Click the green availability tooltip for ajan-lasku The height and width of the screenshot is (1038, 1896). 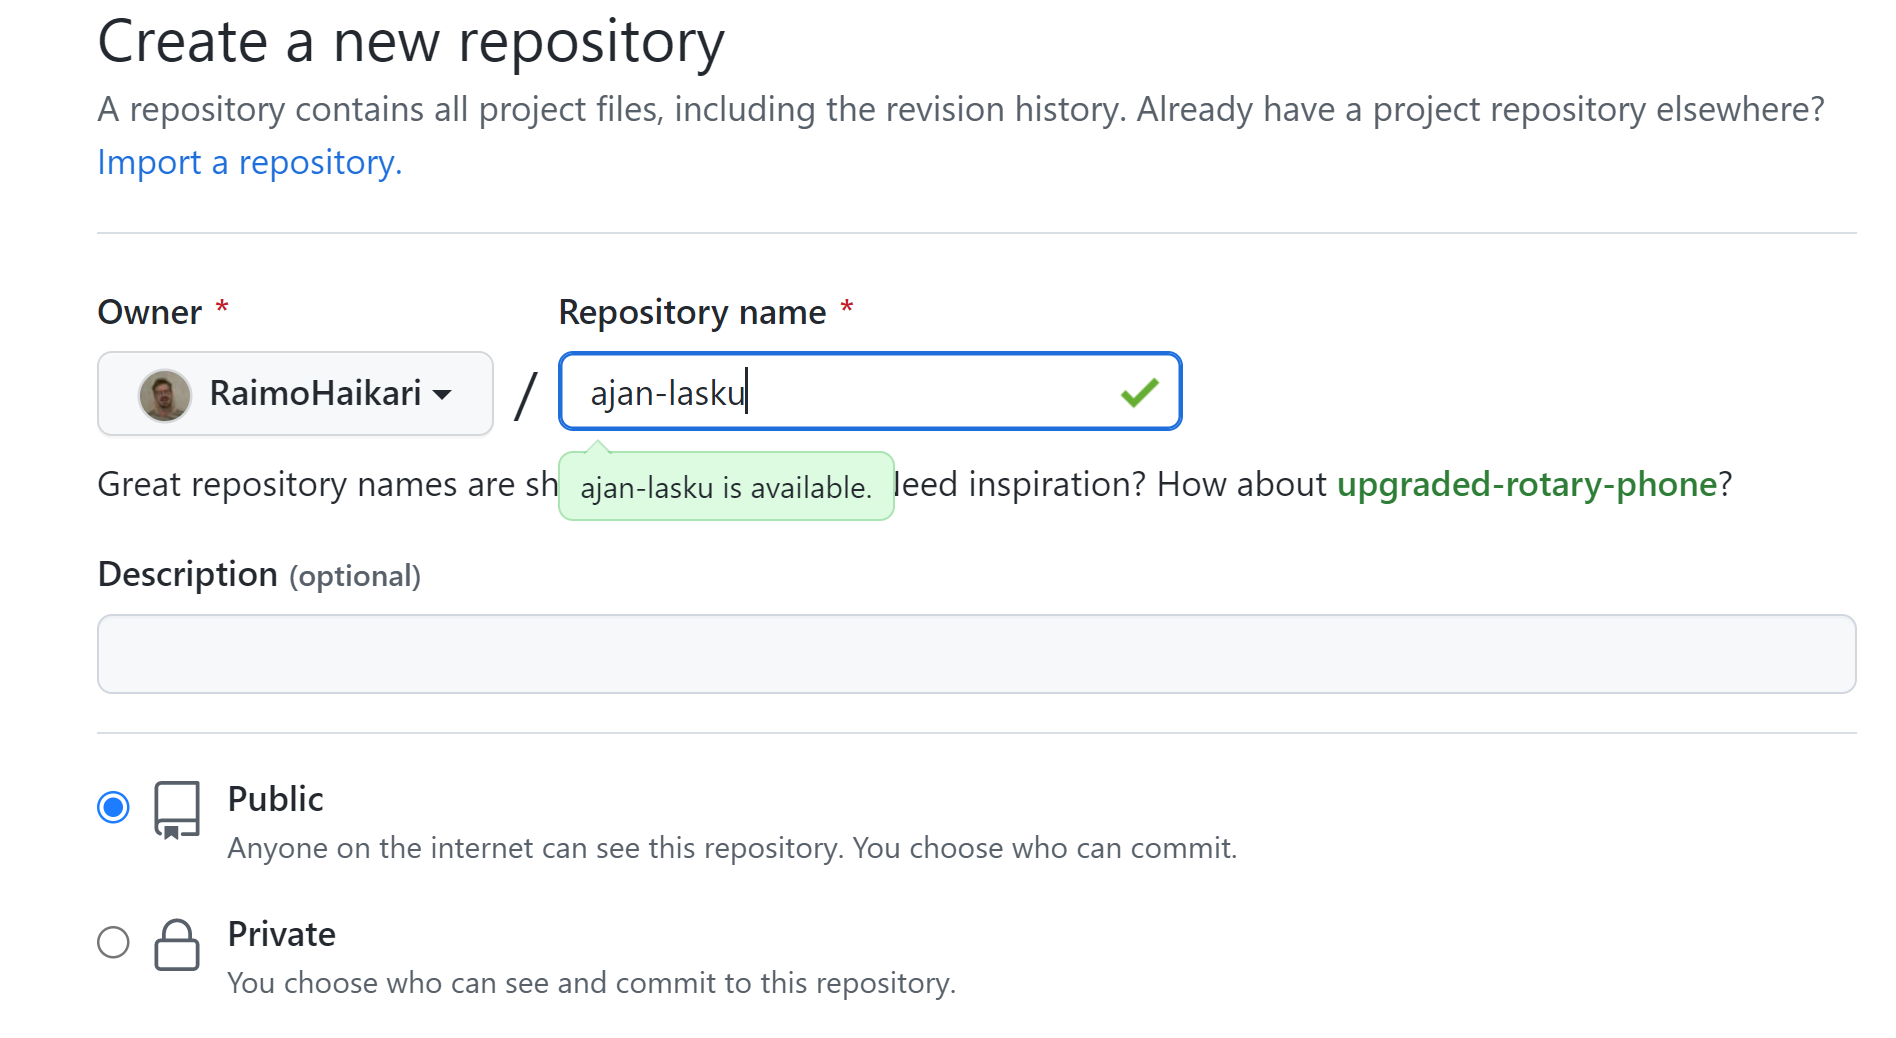coord(726,487)
